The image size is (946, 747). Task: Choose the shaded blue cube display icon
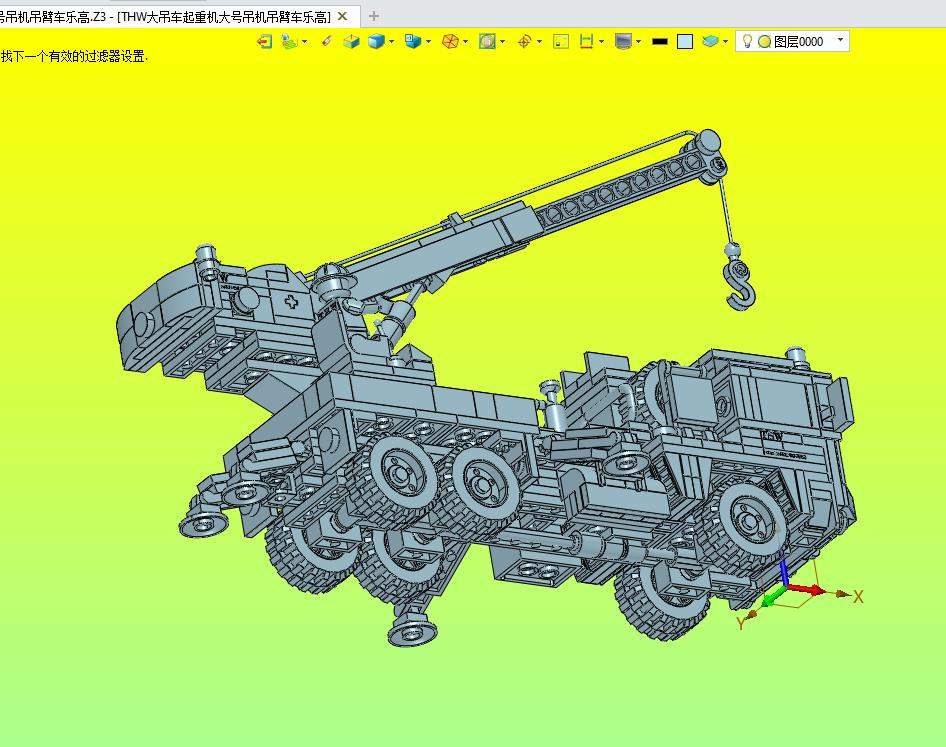pos(376,42)
